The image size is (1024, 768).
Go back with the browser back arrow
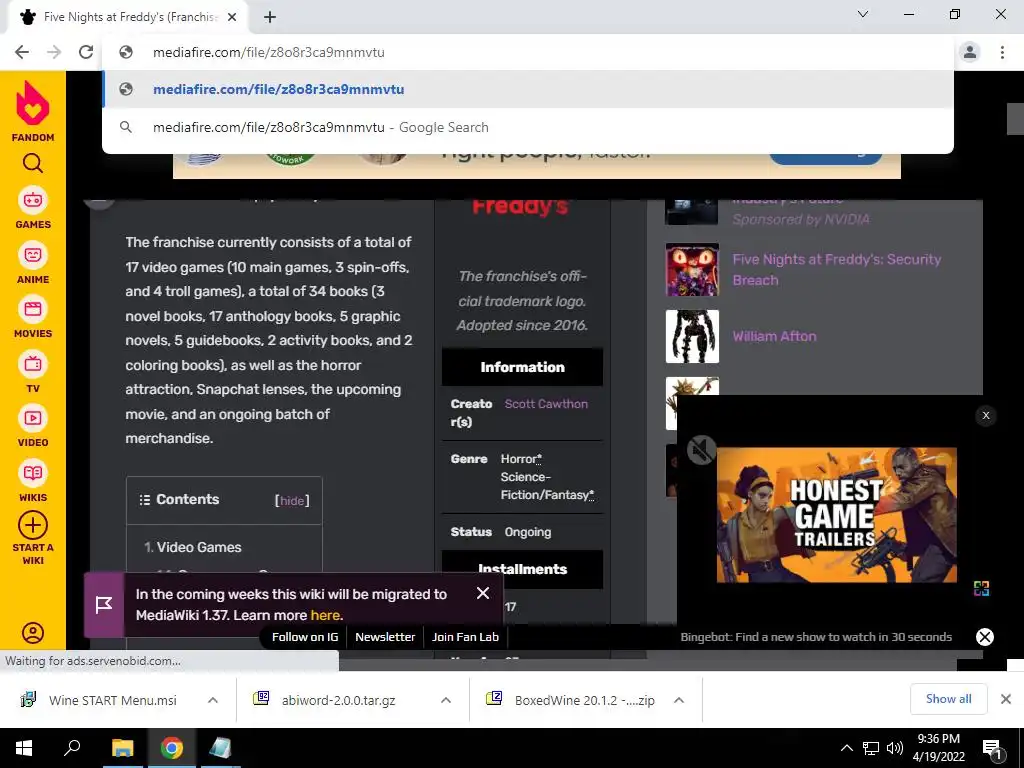(x=22, y=52)
